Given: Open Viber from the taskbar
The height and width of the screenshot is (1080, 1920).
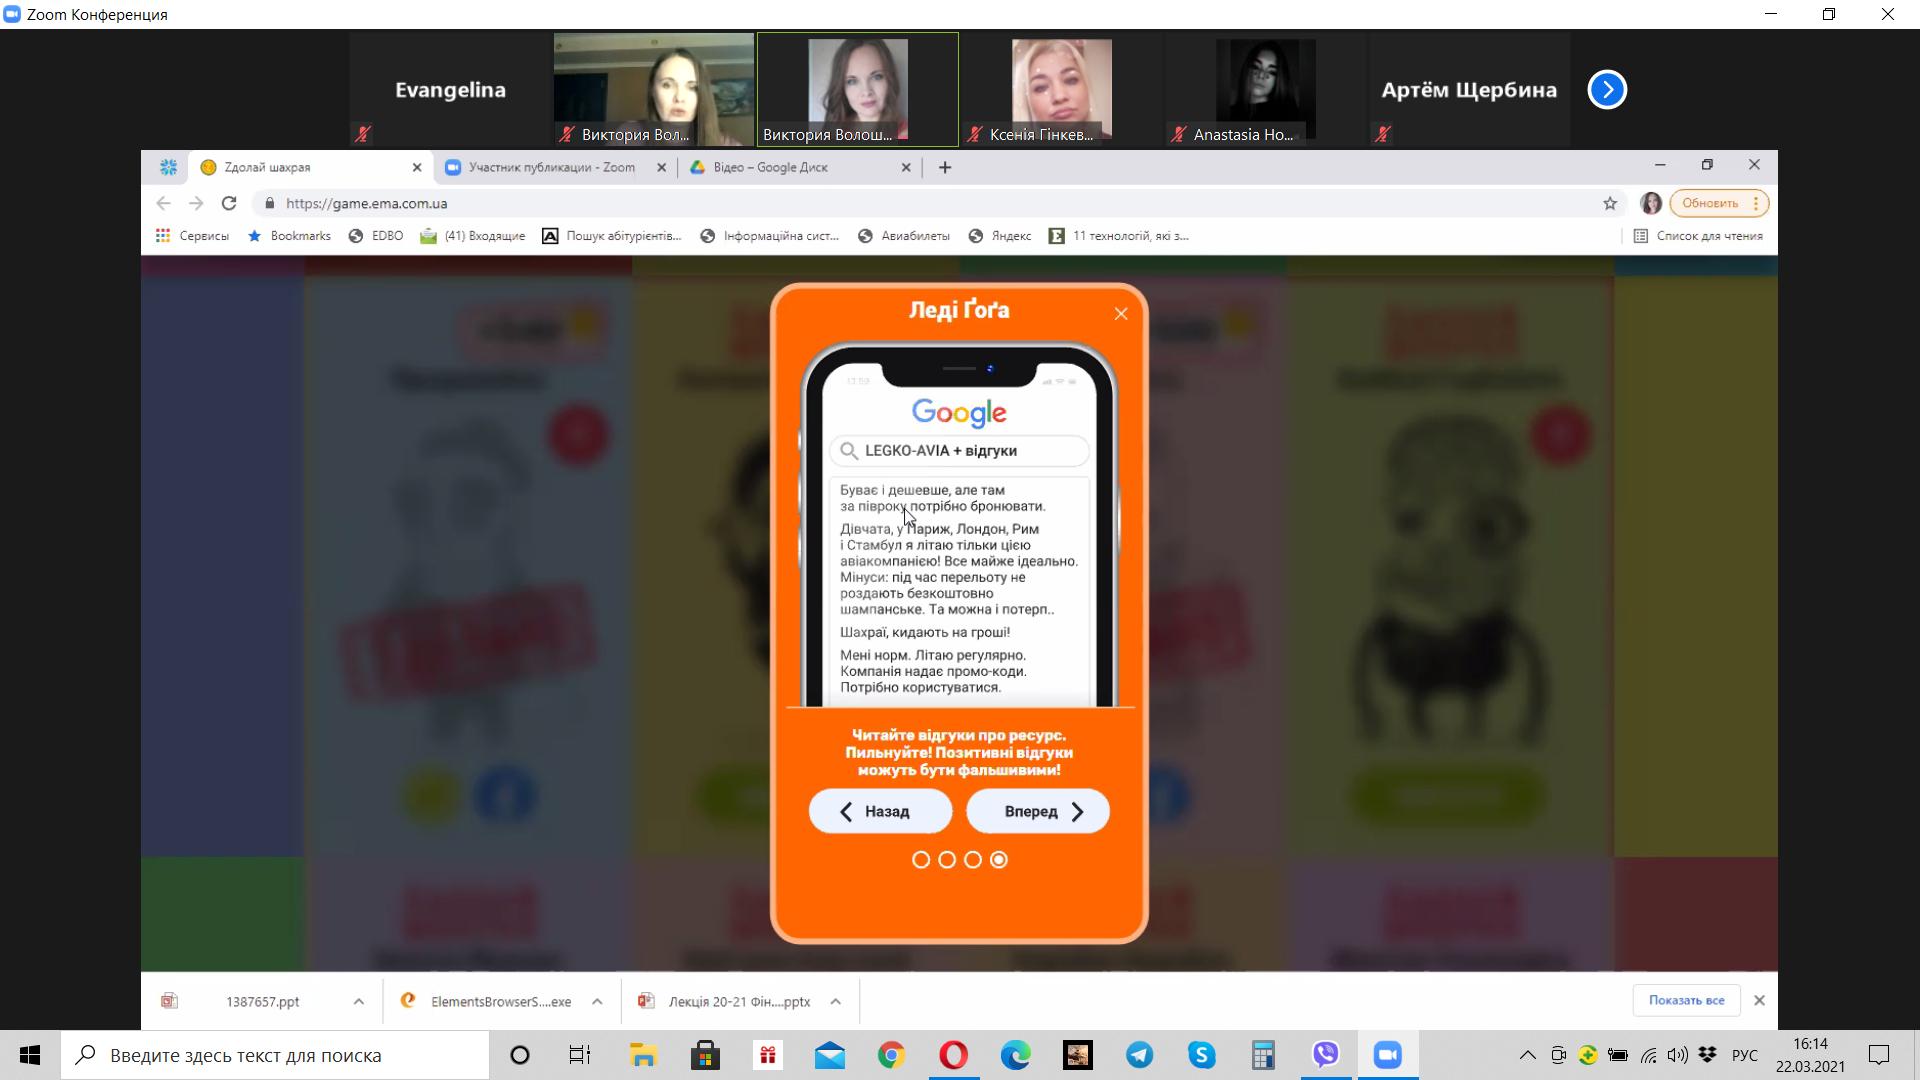Looking at the screenshot, I should [x=1326, y=1055].
